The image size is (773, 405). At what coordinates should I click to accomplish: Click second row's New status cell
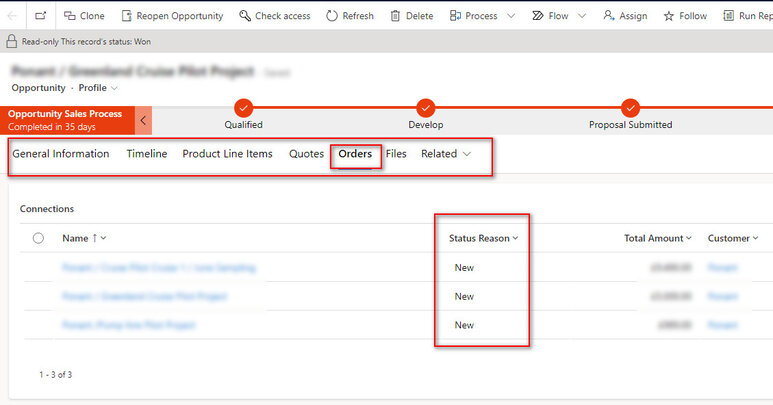(x=464, y=296)
